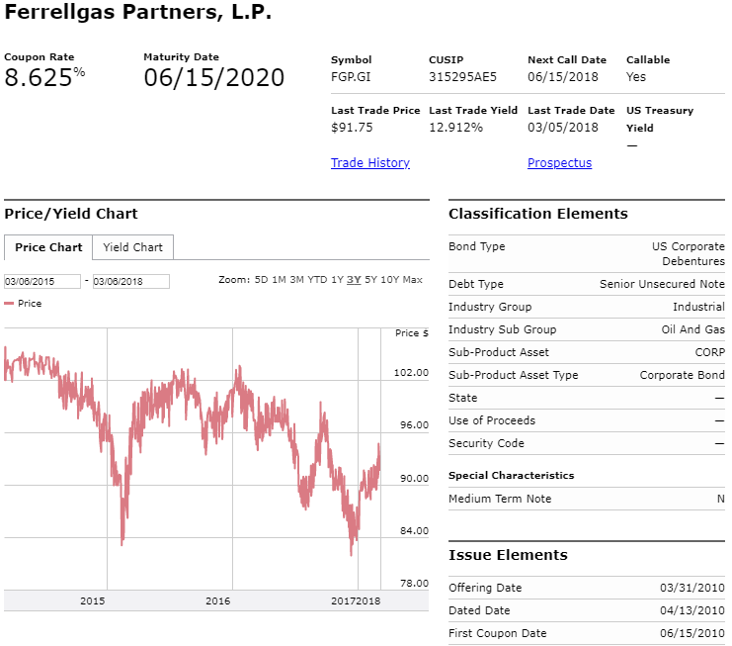Click the Dated Date 04/13/2010

(692, 611)
